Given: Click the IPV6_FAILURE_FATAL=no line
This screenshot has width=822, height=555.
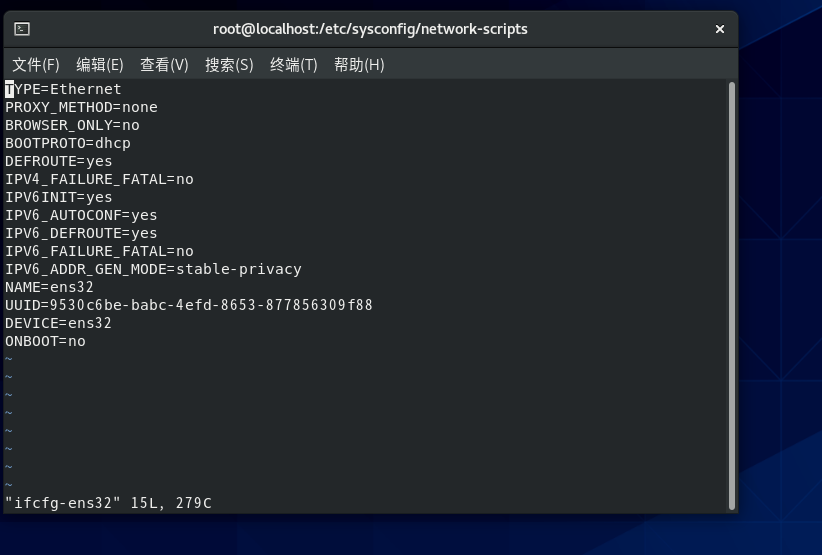Looking at the screenshot, I should pyautogui.click(x=99, y=251).
